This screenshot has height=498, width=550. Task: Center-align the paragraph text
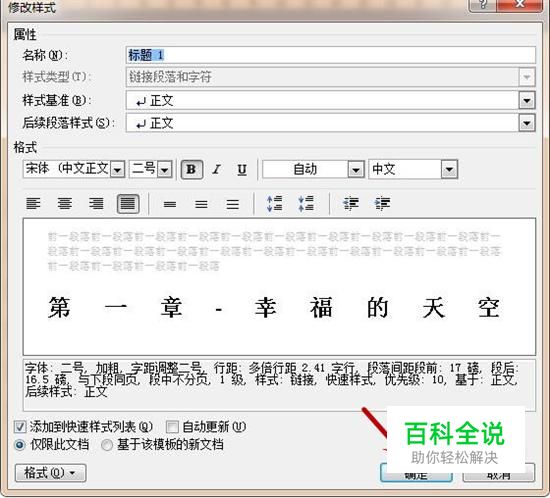tap(65, 203)
